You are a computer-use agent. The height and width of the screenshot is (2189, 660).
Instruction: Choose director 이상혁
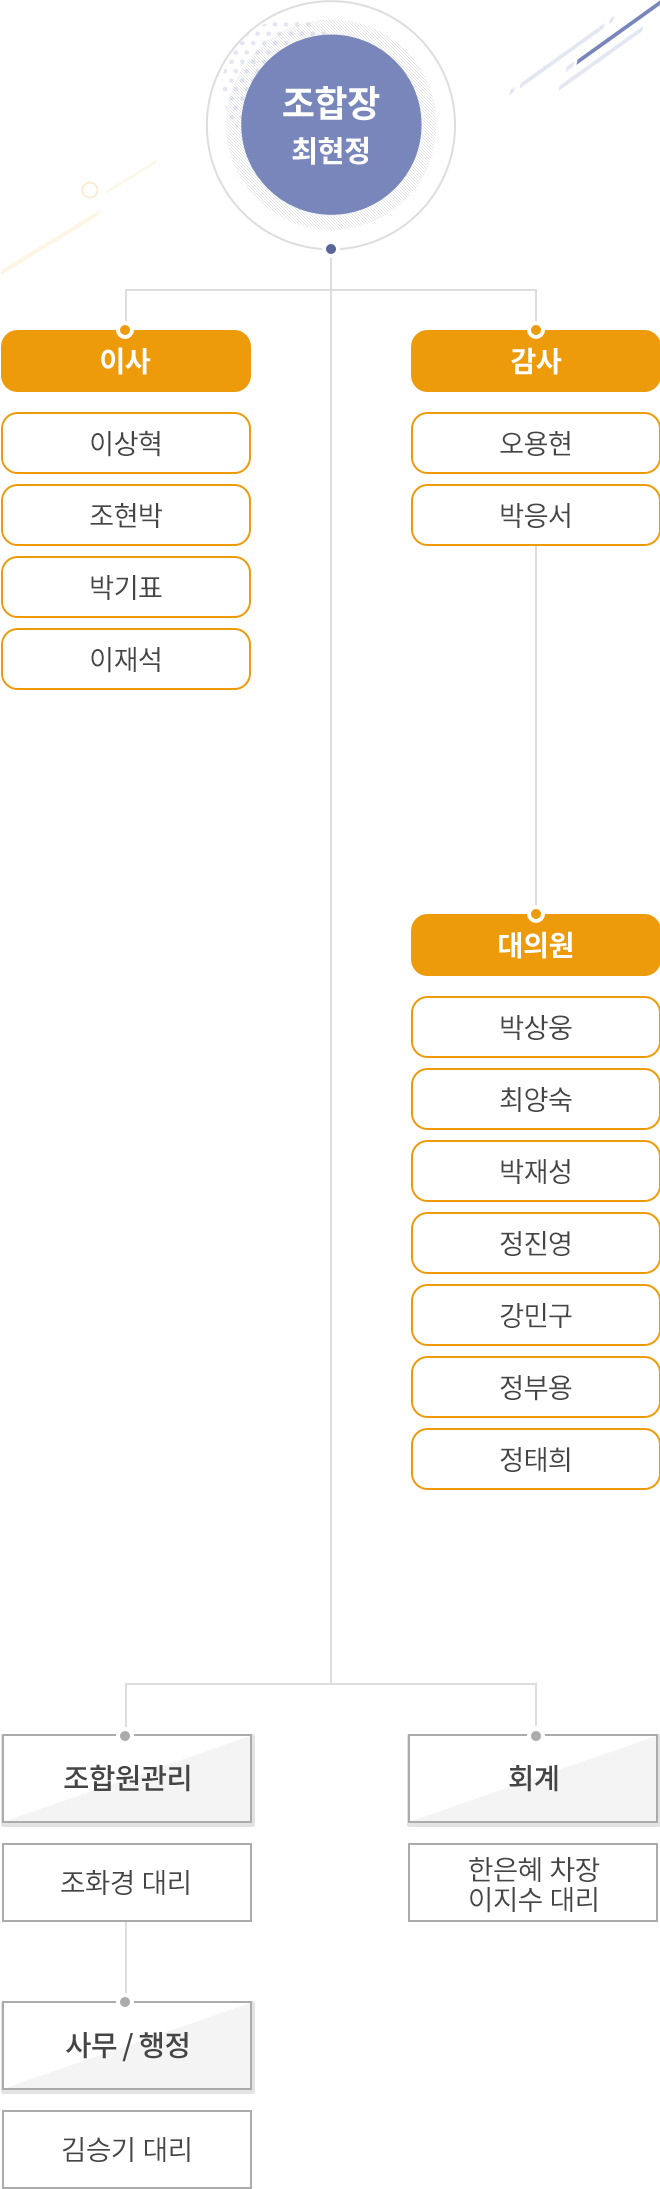[x=126, y=443]
